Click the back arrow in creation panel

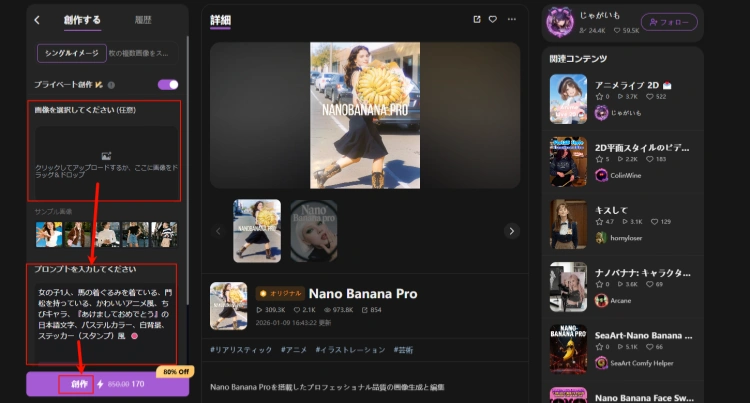coord(37,20)
